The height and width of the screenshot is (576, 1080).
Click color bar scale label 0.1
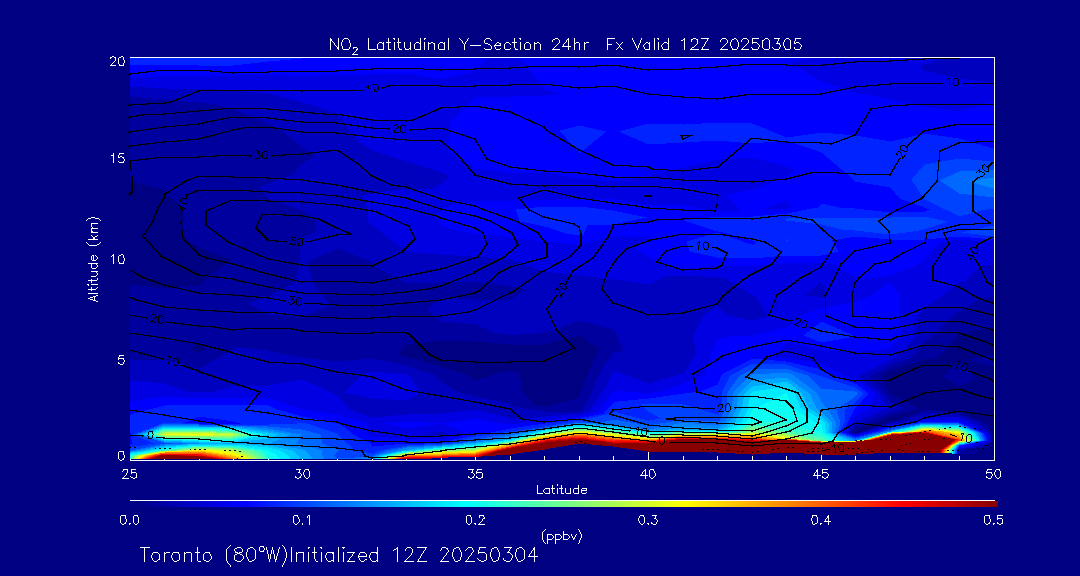[x=302, y=521]
